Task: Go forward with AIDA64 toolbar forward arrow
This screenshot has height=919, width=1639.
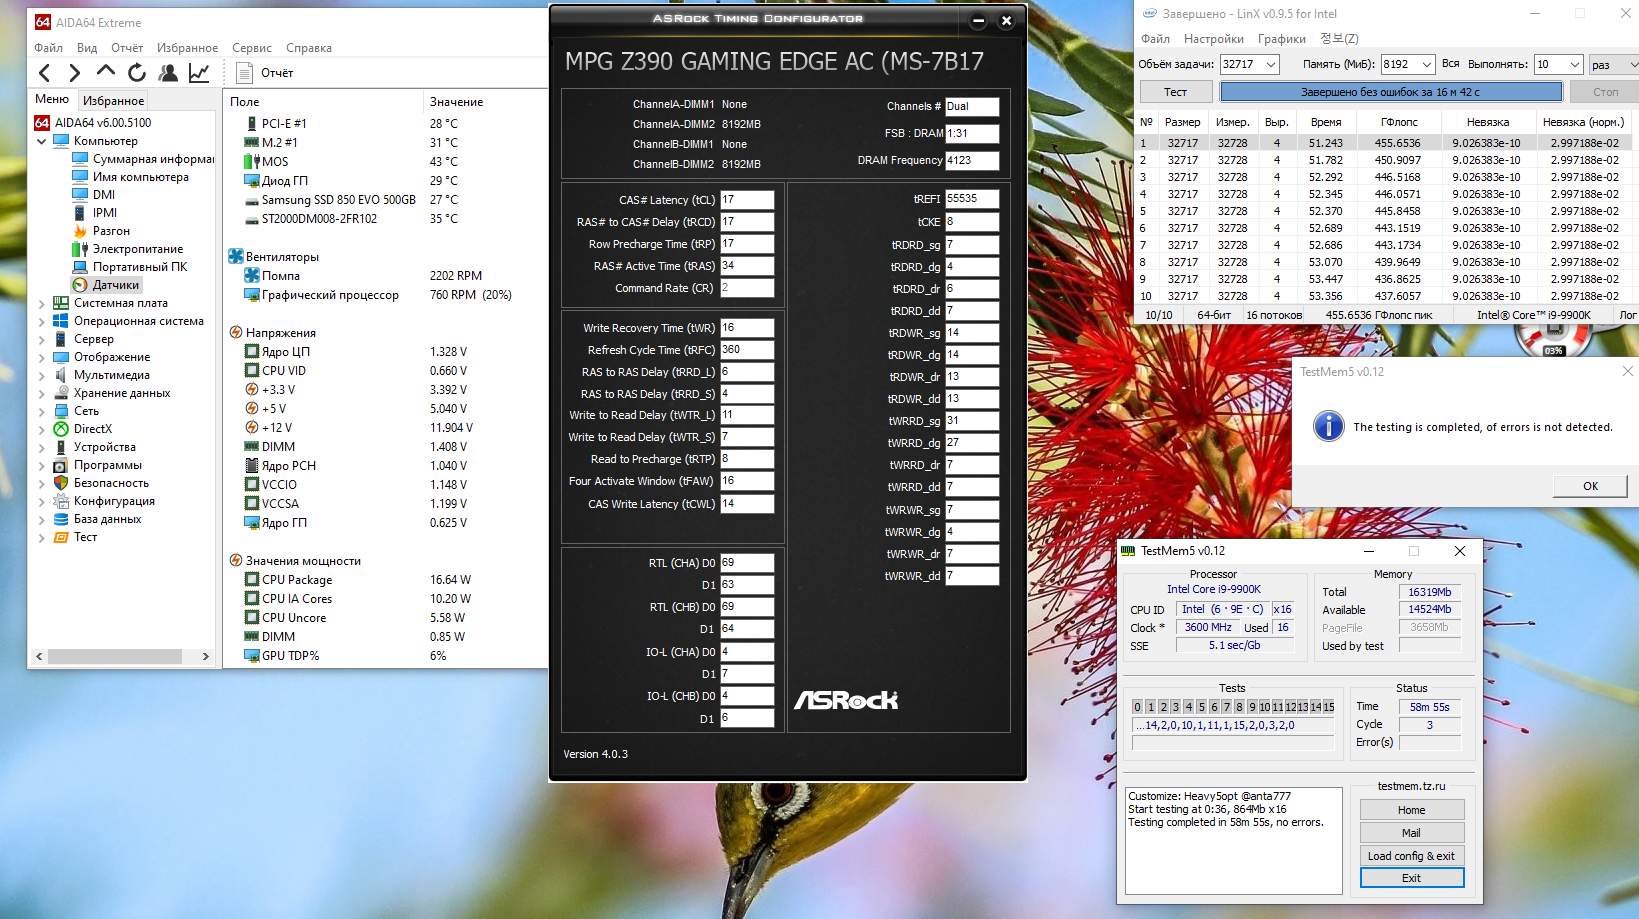Action: click(74, 72)
